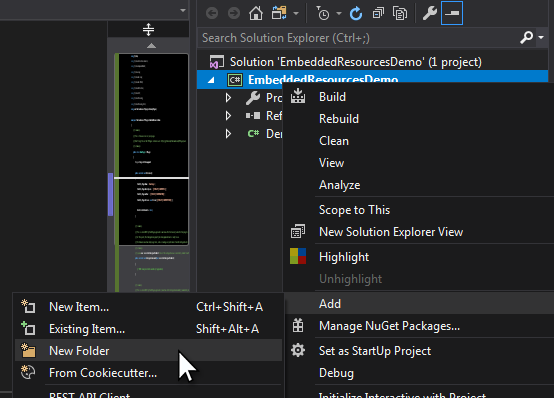Click the New Folder icon
This screenshot has width=554, height=398.
pyautogui.click(x=28, y=350)
